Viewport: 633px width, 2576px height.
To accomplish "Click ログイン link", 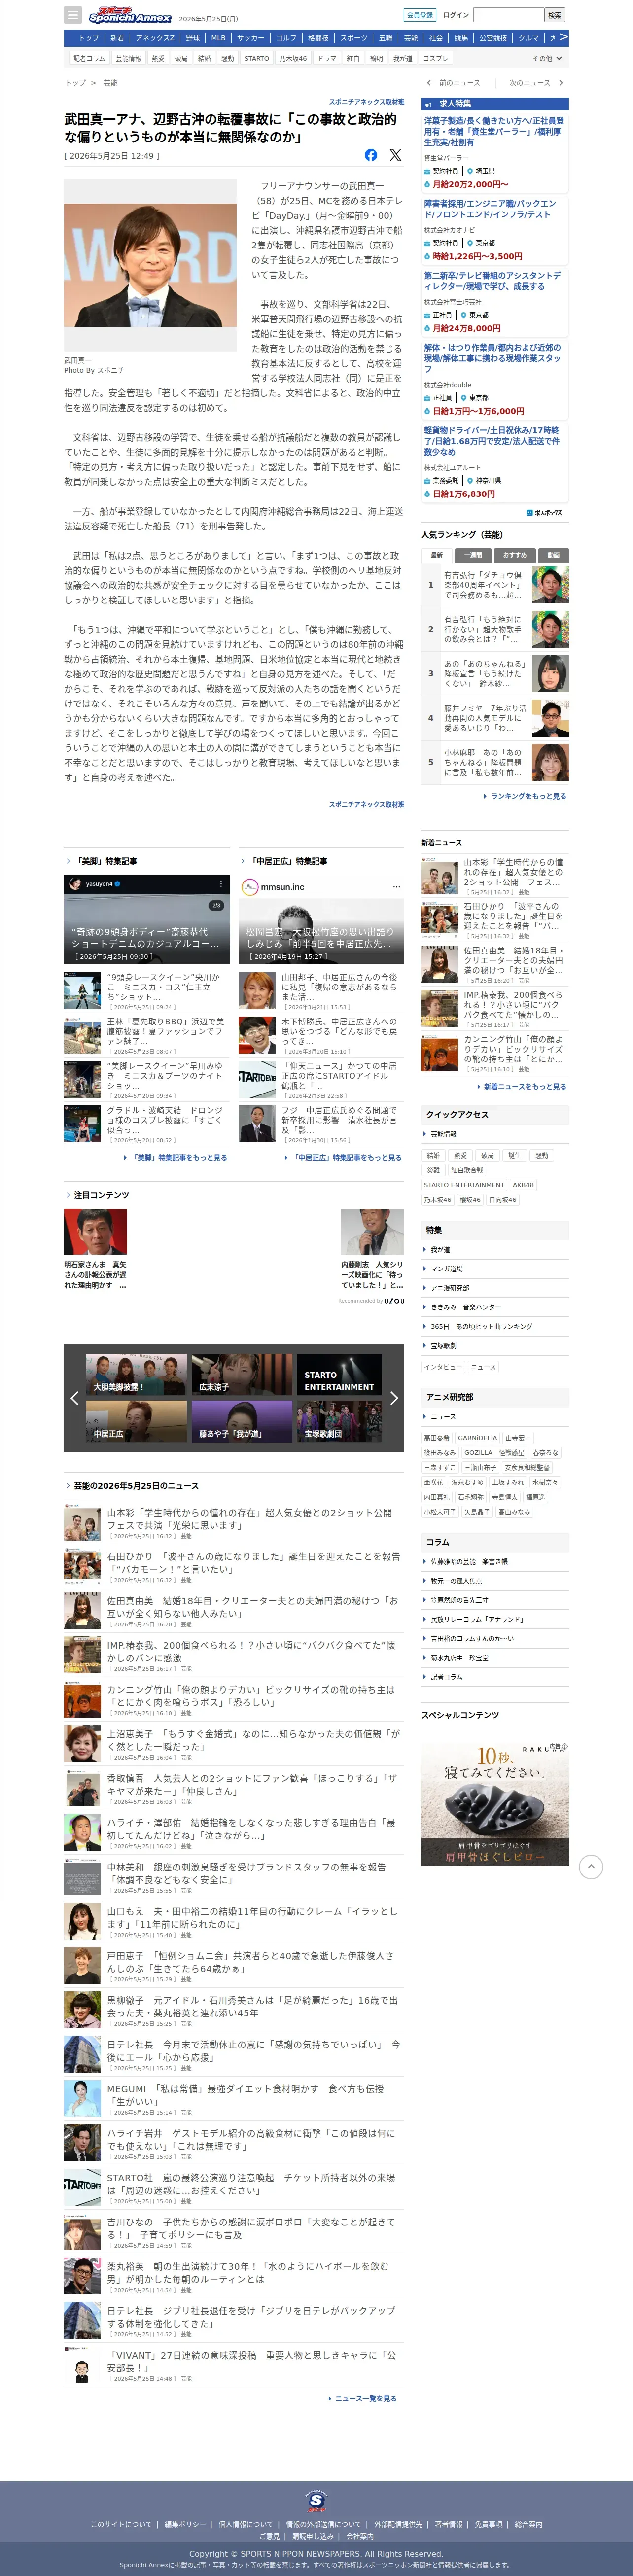I will (456, 15).
